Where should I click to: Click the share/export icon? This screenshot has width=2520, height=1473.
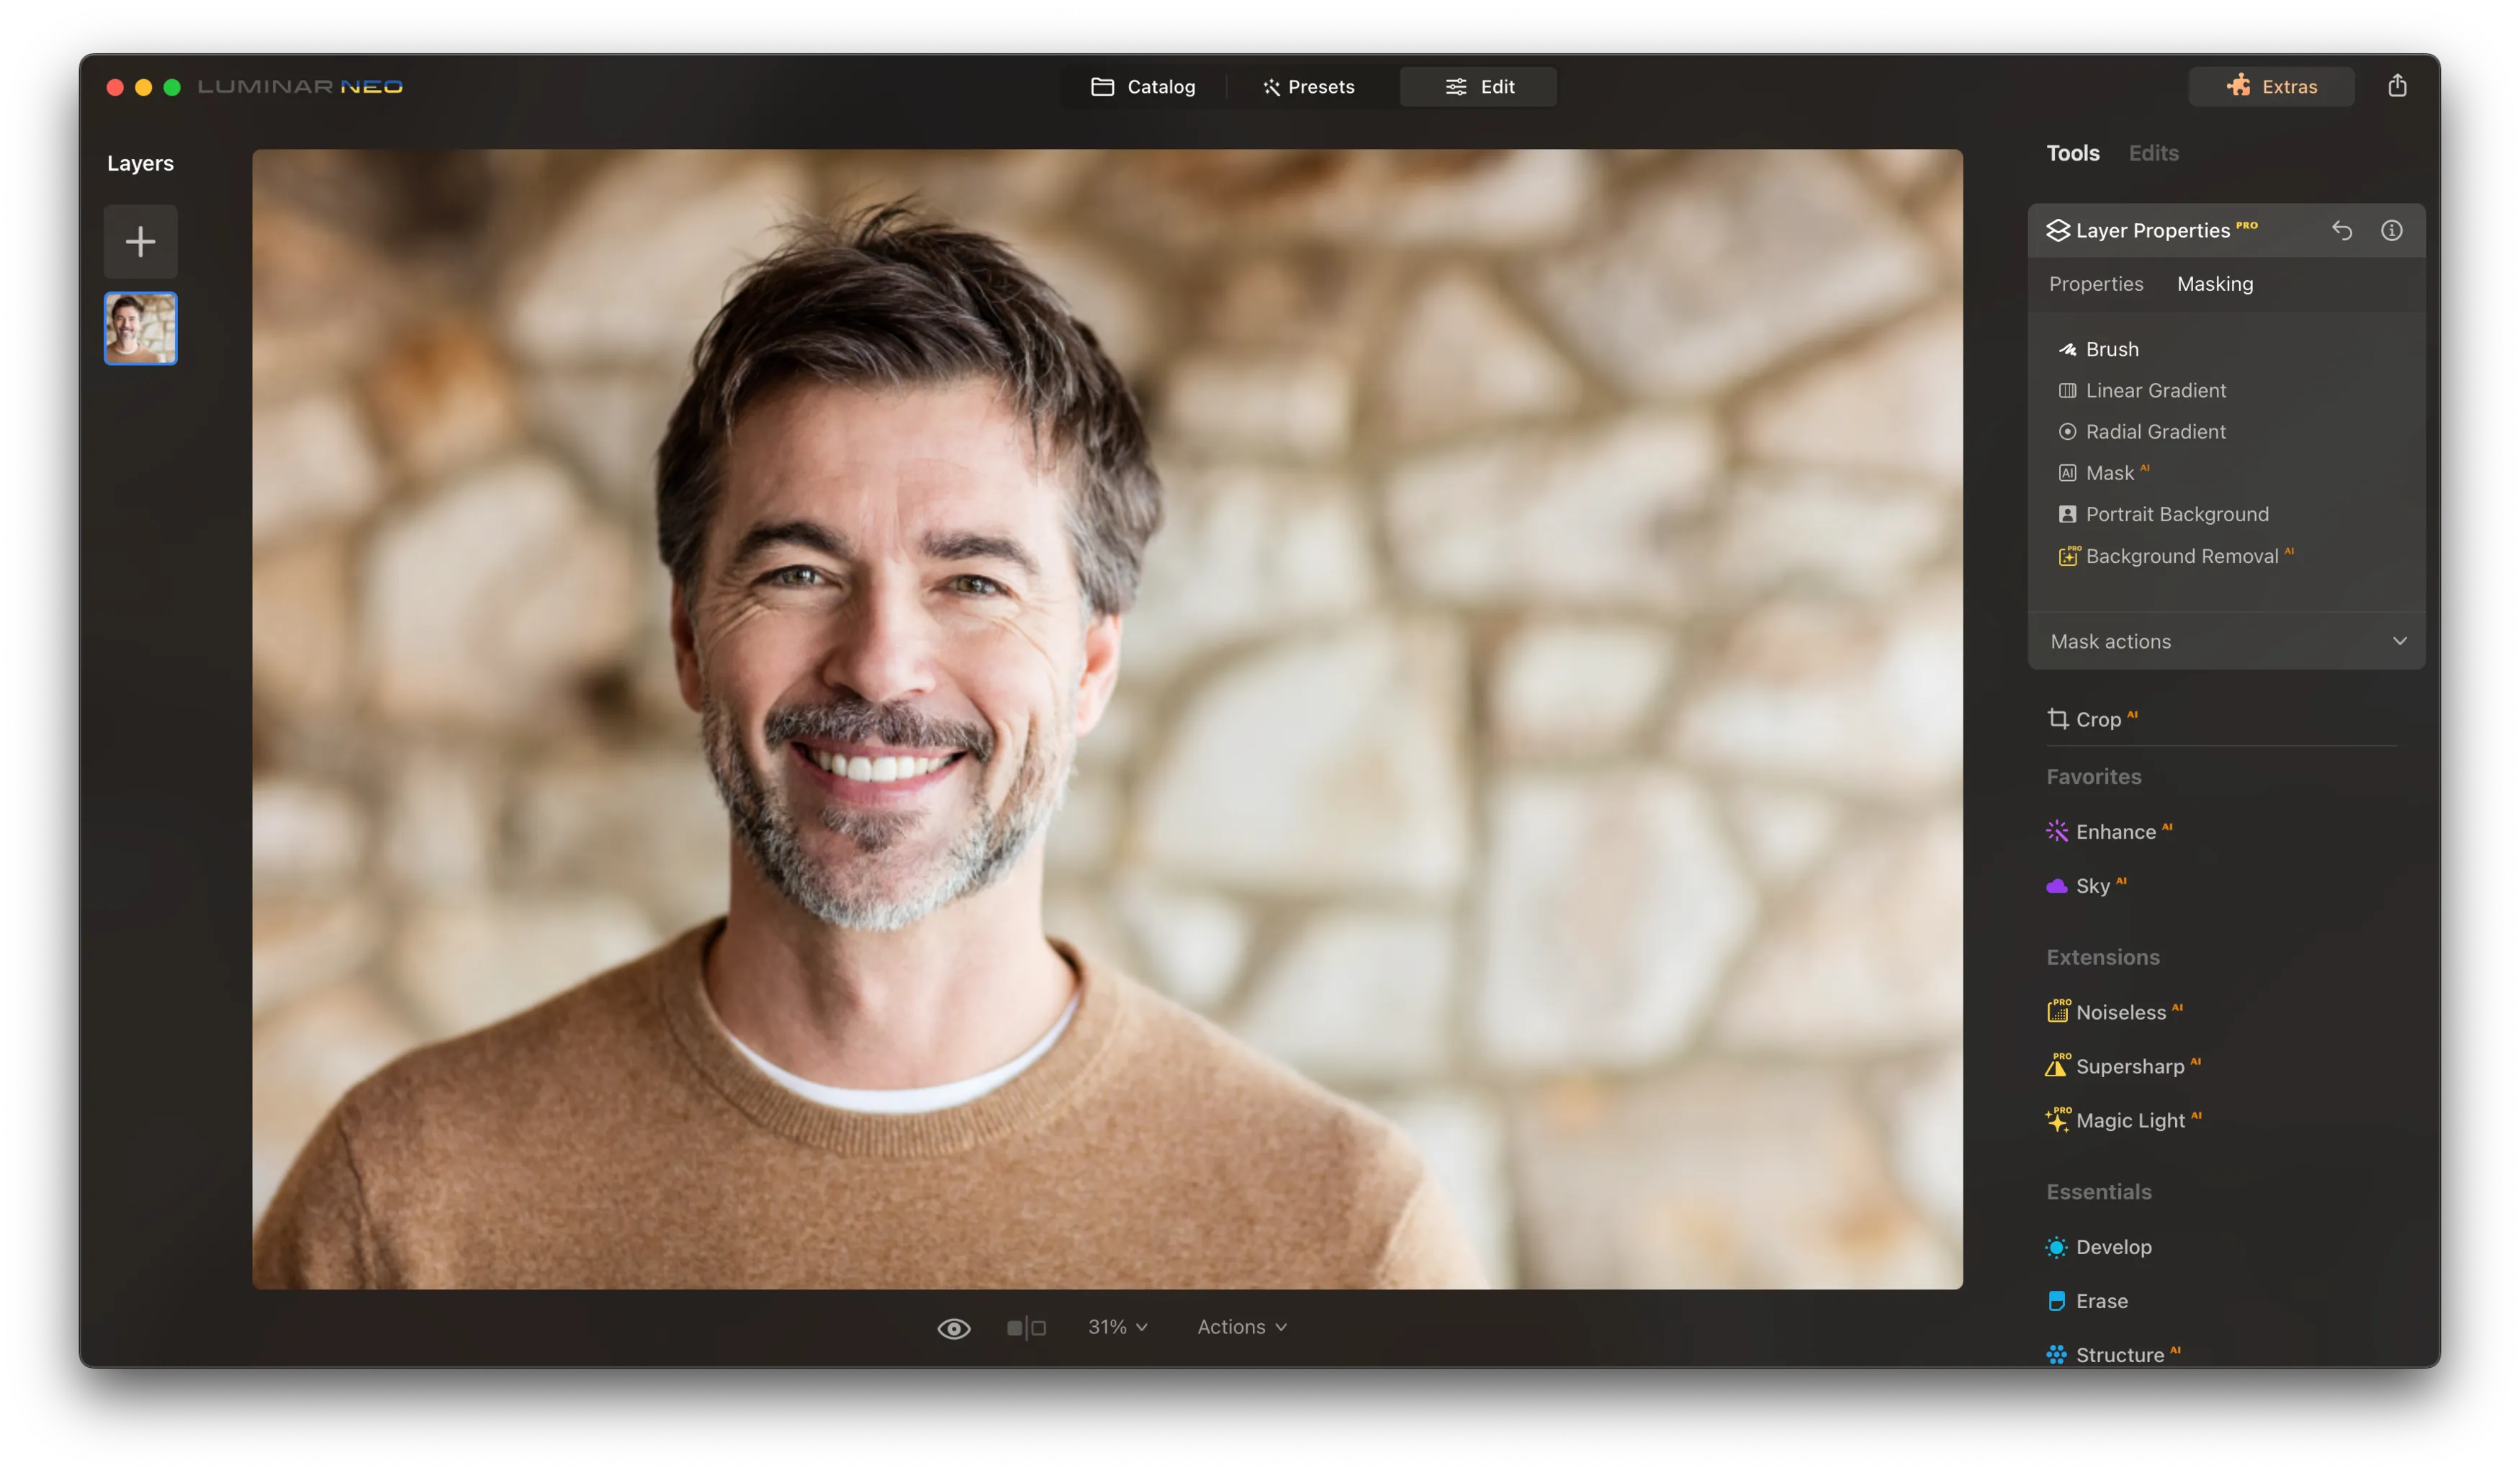[2397, 86]
